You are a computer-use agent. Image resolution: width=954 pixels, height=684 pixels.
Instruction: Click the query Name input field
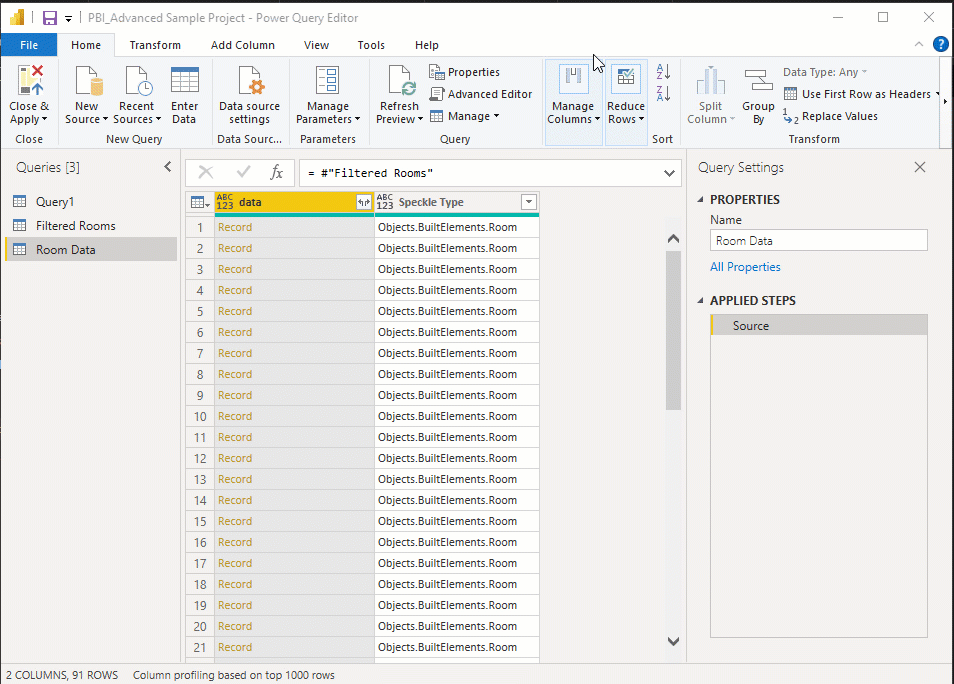[818, 241]
